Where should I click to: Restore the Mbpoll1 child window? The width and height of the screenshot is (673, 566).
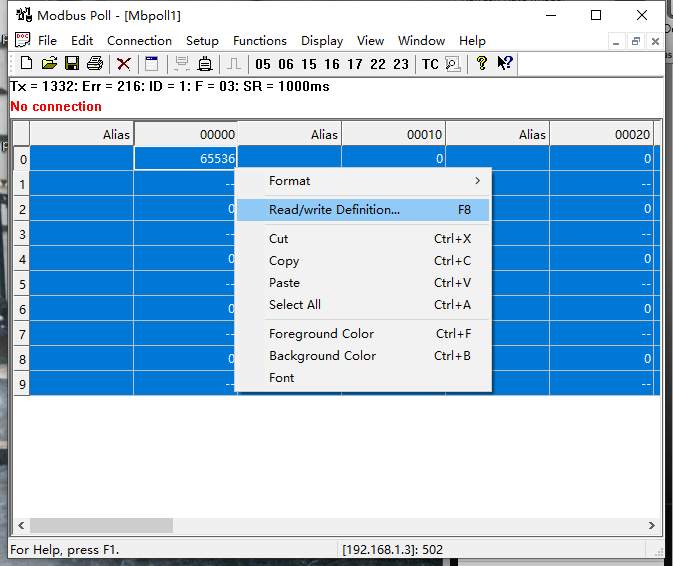pos(636,41)
